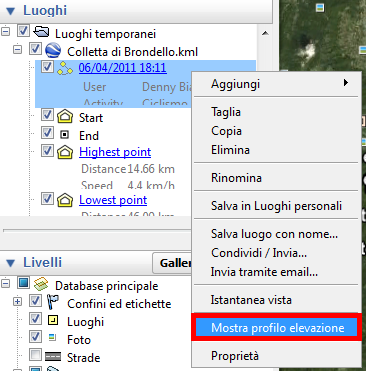The image size is (366, 371).
Task: Click the End placemark square icon
Action: [x=65, y=134]
